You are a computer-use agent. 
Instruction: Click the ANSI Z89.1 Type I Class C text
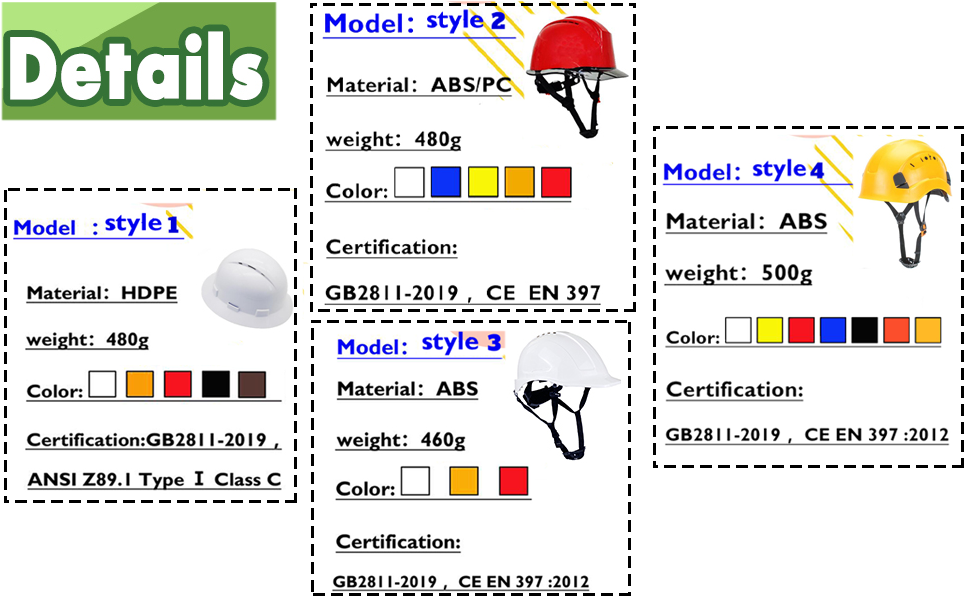coord(154,481)
